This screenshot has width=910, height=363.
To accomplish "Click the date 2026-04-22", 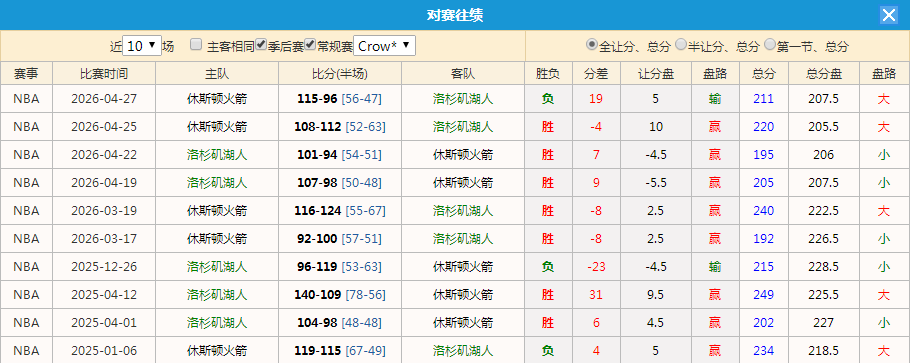I will (x=104, y=154).
